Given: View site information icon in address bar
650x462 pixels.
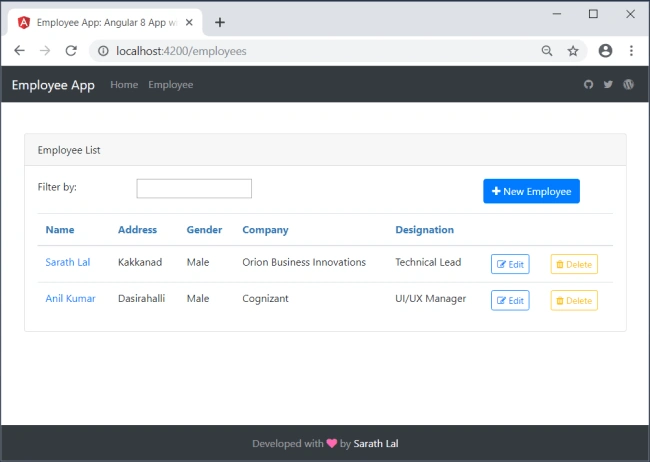Looking at the screenshot, I should [103, 51].
